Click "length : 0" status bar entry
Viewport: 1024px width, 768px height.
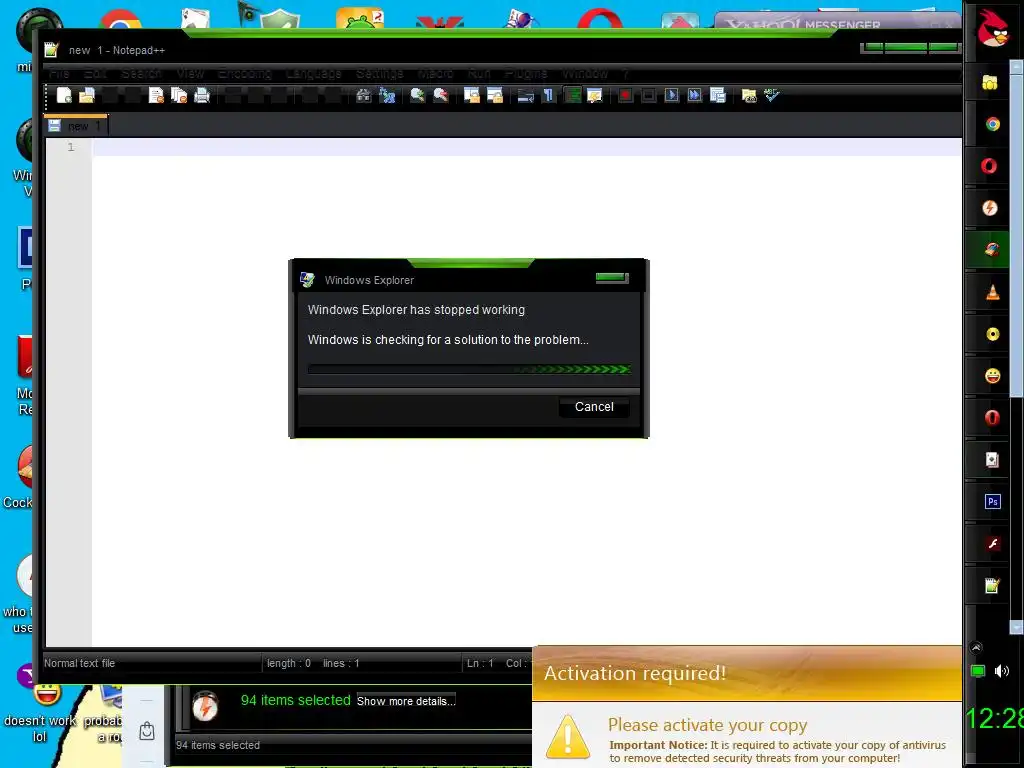[x=289, y=663]
